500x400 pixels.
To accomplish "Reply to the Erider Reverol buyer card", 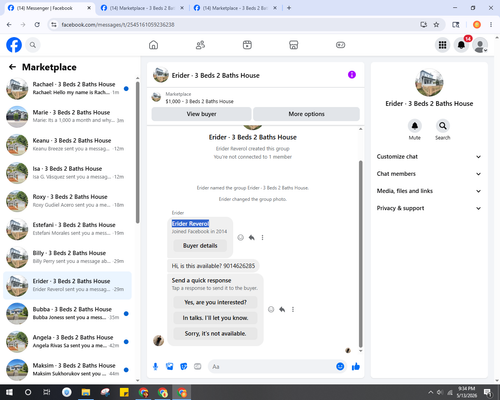I will point(252,237).
